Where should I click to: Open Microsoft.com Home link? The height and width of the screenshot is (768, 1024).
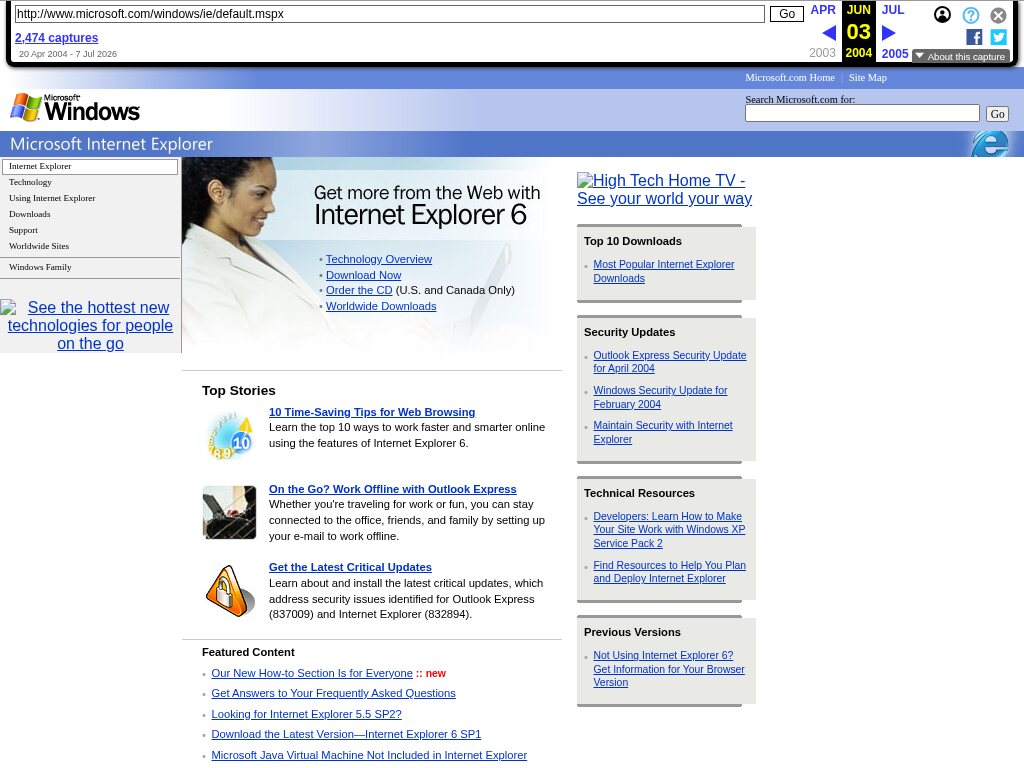click(x=790, y=77)
